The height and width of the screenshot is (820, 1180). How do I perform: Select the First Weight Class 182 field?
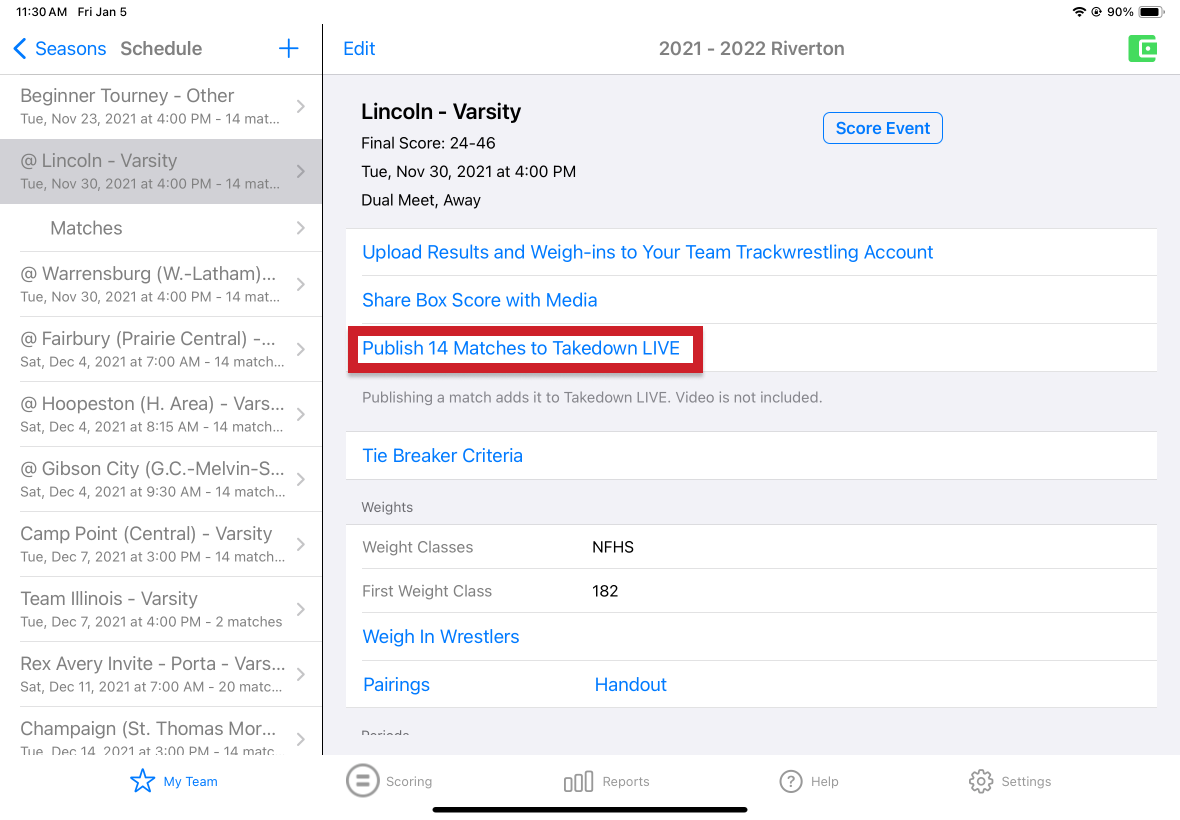pyautogui.click(x=605, y=591)
